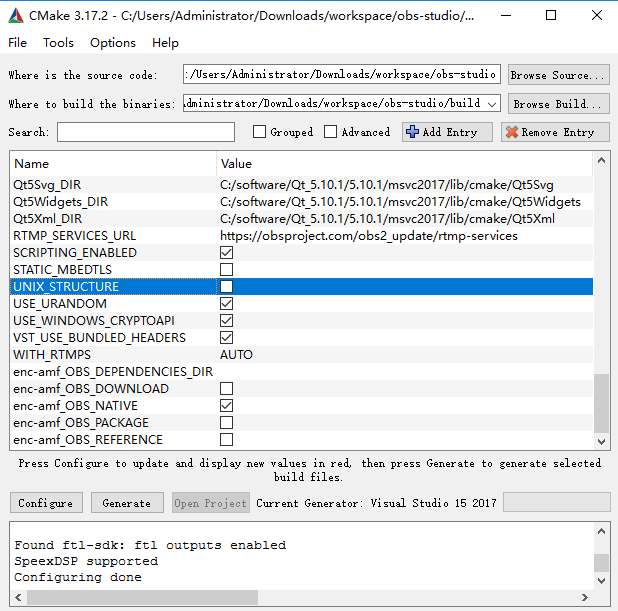The width and height of the screenshot is (618, 611).
Task: Click the red X Remove Entry icon
Action: click(x=512, y=132)
